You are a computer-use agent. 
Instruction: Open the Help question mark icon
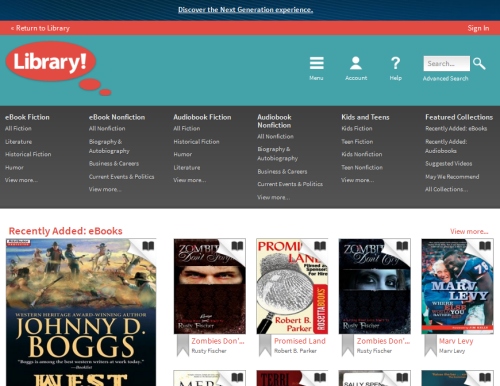tap(395, 63)
